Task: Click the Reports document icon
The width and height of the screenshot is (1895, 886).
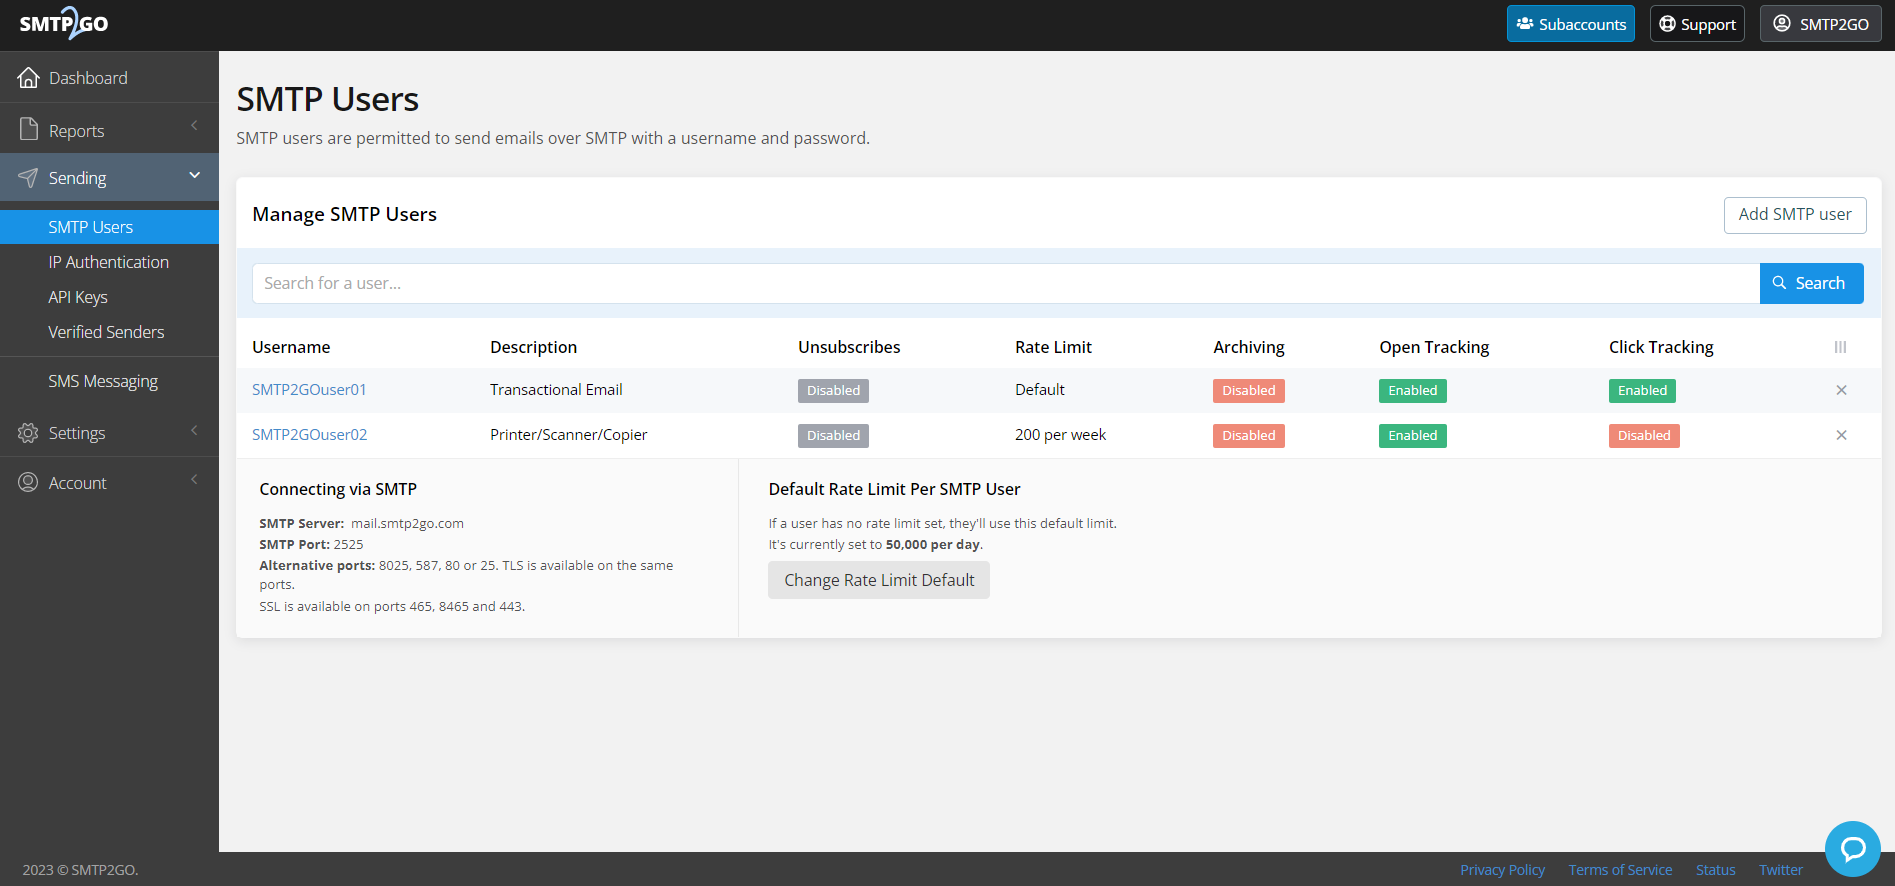Action: click(x=29, y=129)
